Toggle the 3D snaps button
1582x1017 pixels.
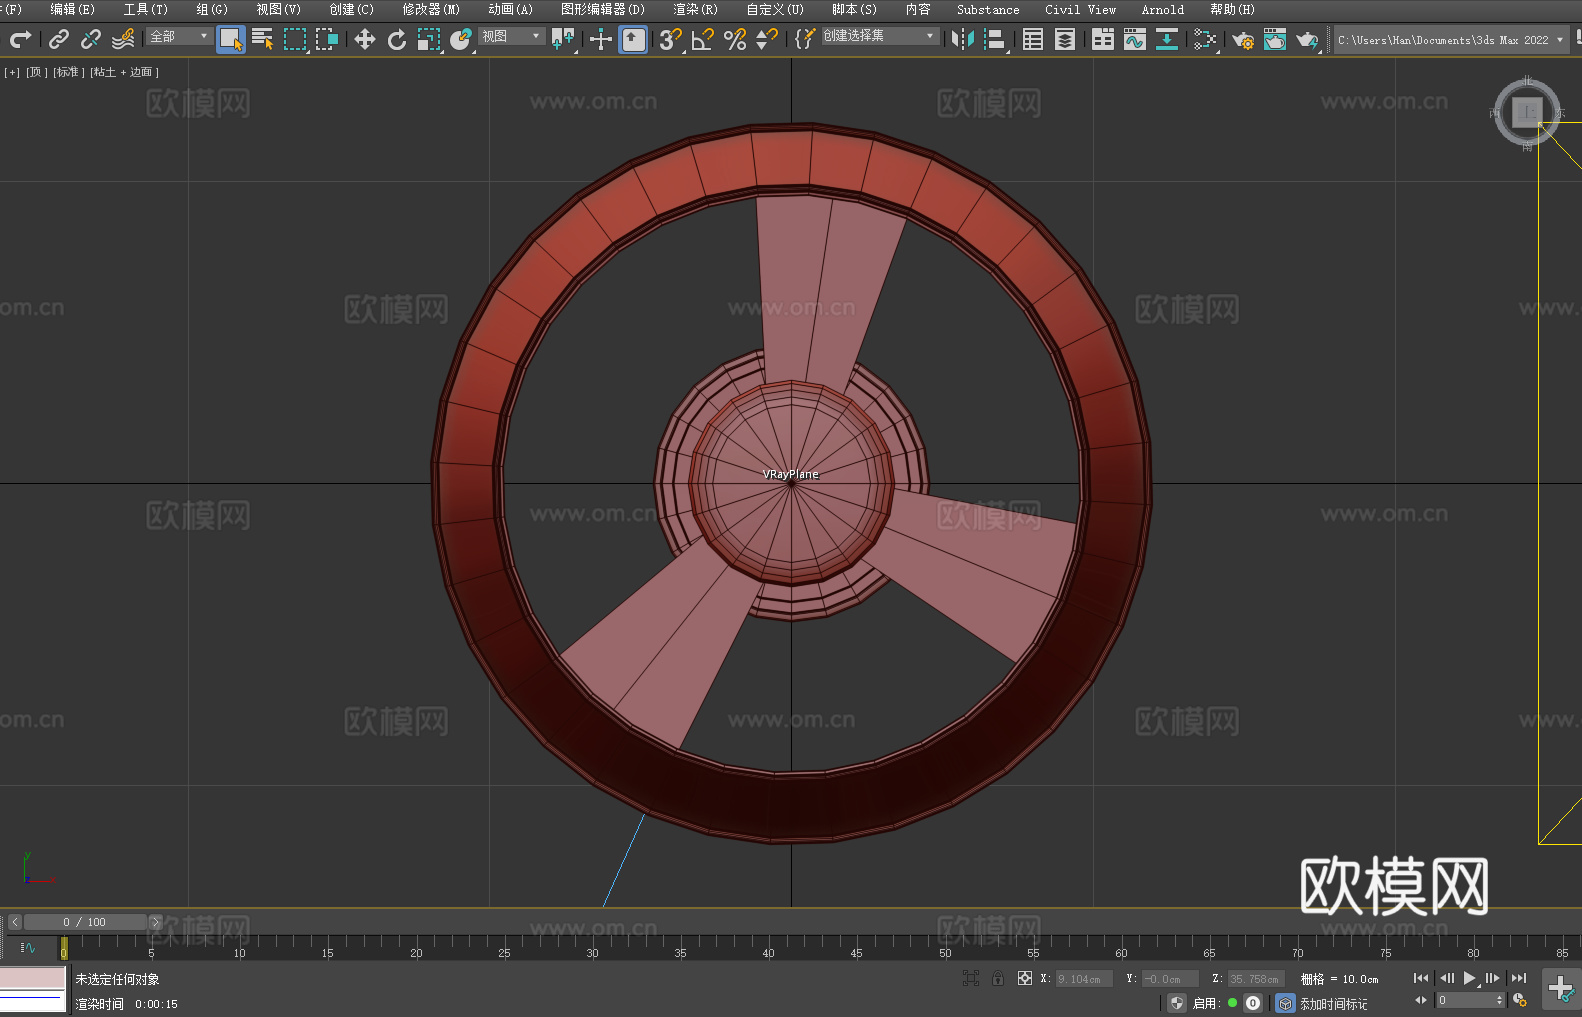click(670, 39)
